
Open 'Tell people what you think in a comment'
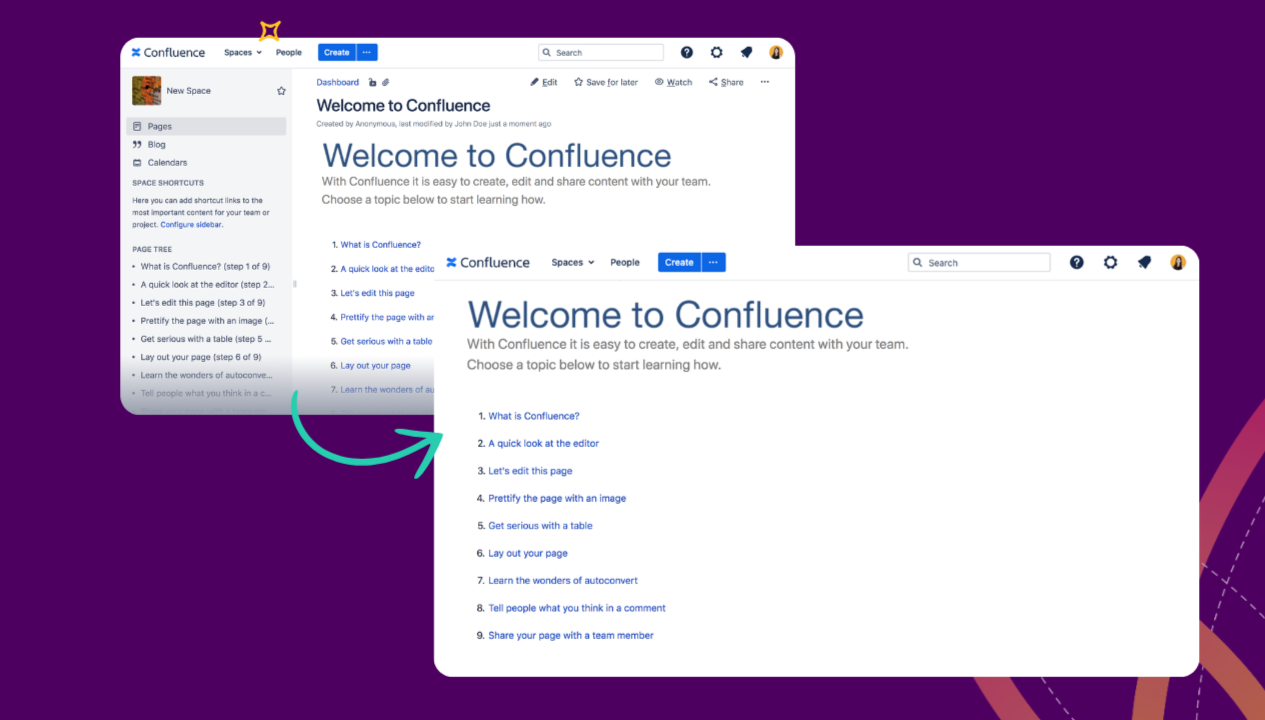point(577,608)
